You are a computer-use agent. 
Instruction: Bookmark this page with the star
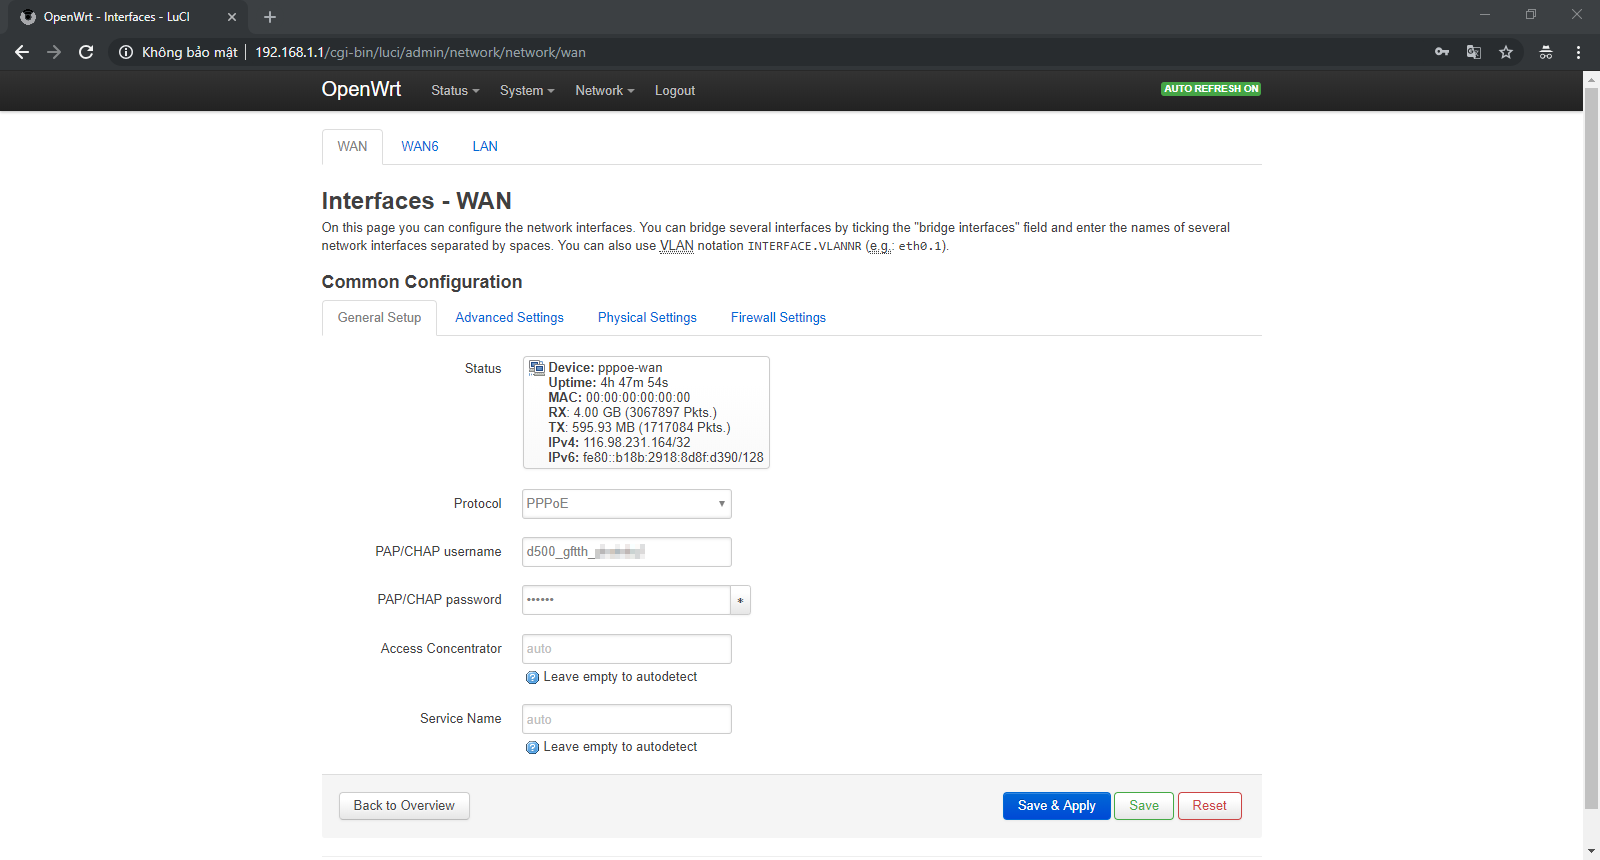click(1506, 52)
